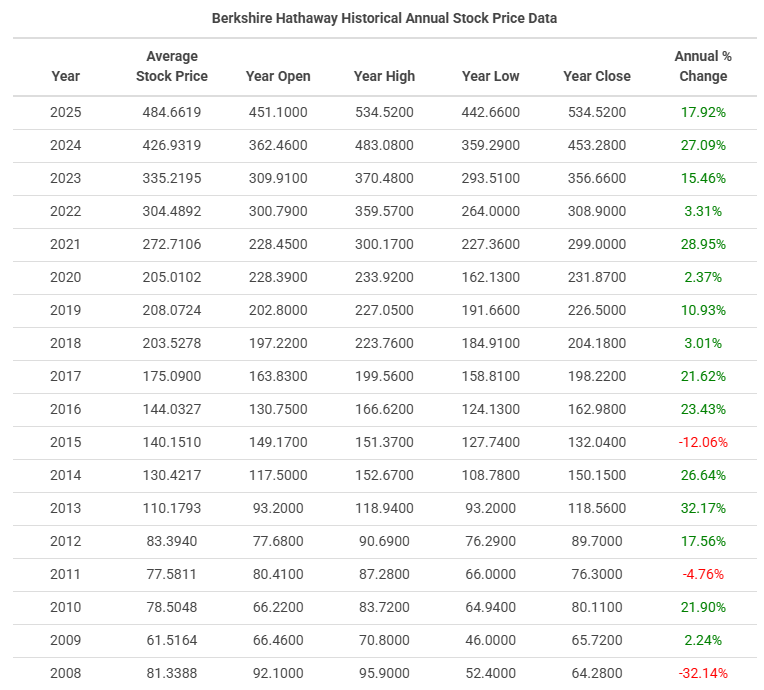Select the 2025 year cell
Screen dimensions: 764x690
[66, 112]
